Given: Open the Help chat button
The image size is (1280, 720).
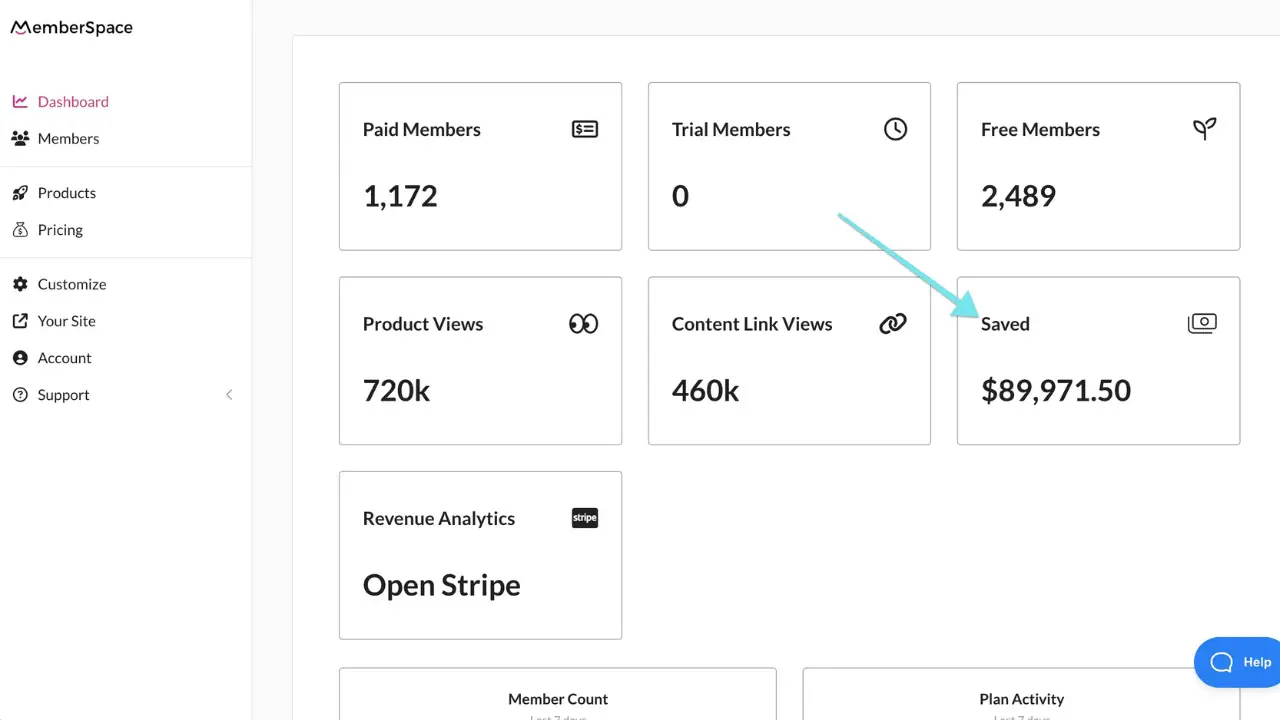Looking at the screenshot, I should click(1238, 662).
